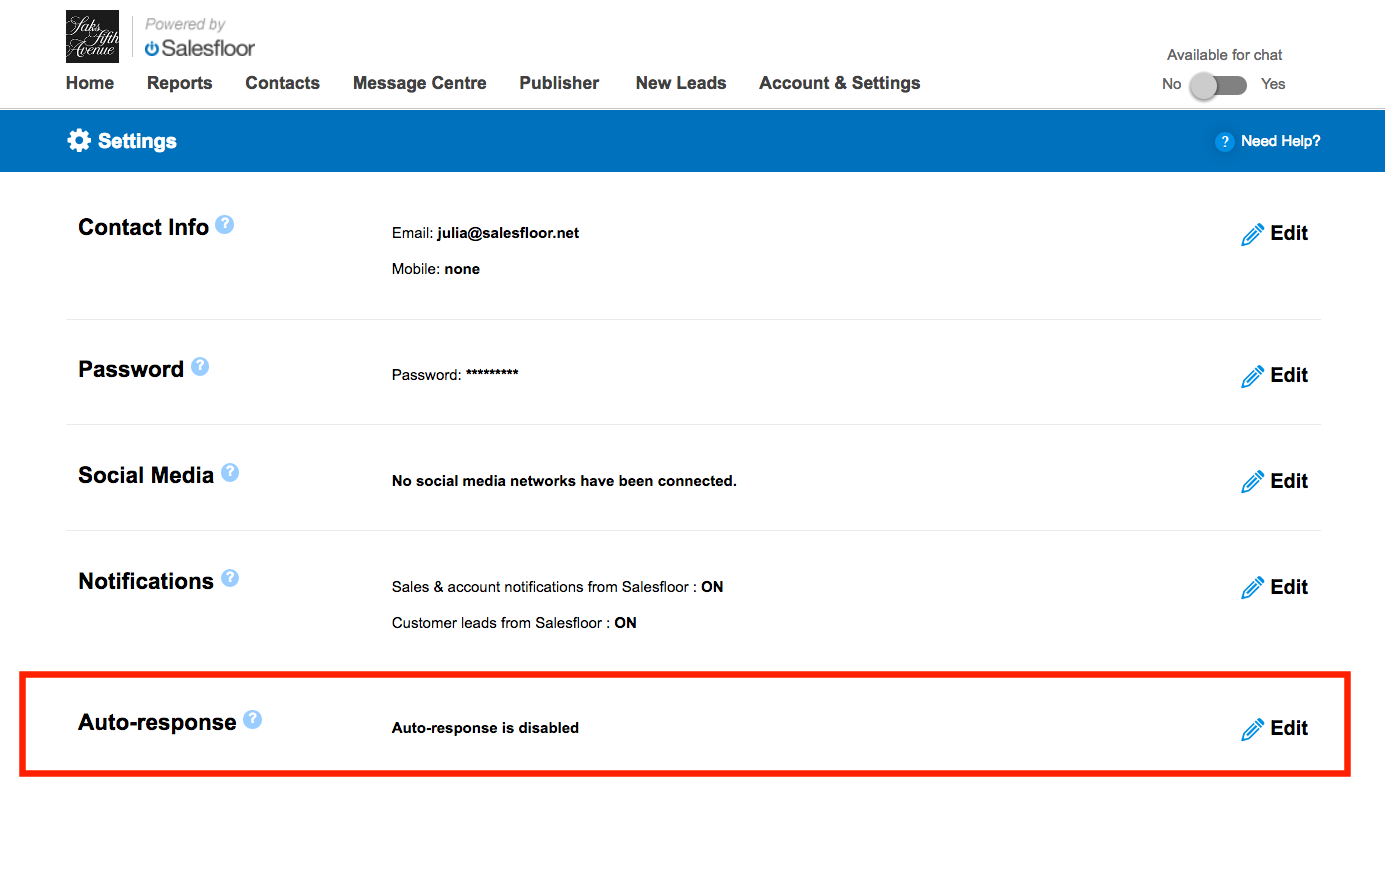View New Leads page

tap(680, 83)
